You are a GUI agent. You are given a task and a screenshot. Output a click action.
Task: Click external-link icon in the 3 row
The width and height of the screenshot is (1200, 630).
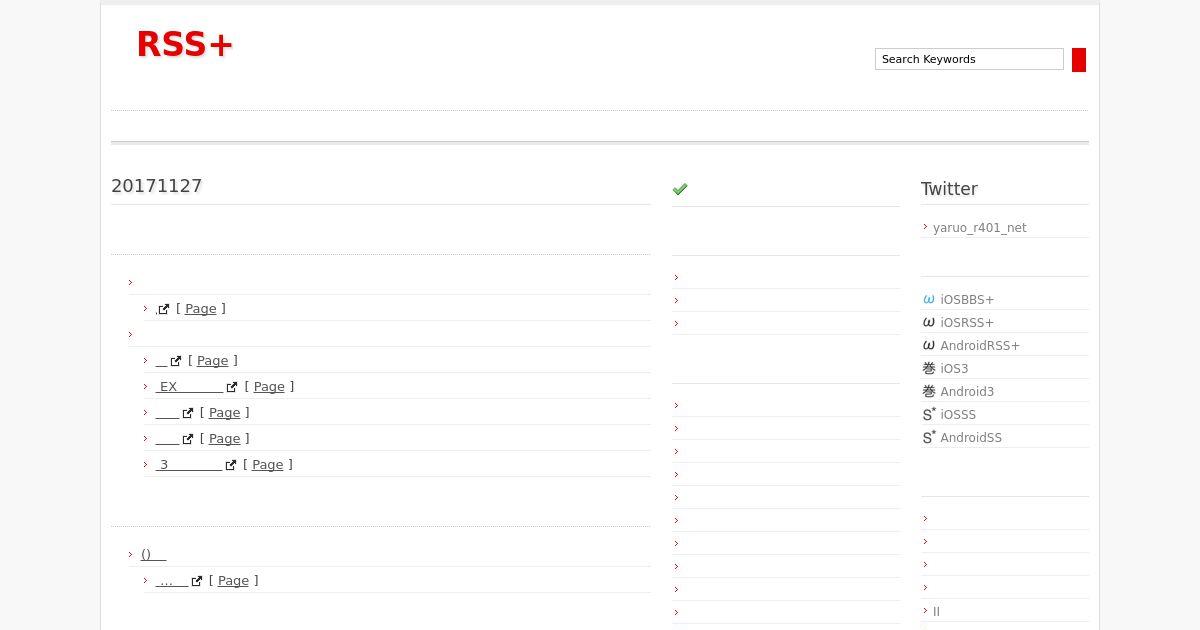(231, 465)
